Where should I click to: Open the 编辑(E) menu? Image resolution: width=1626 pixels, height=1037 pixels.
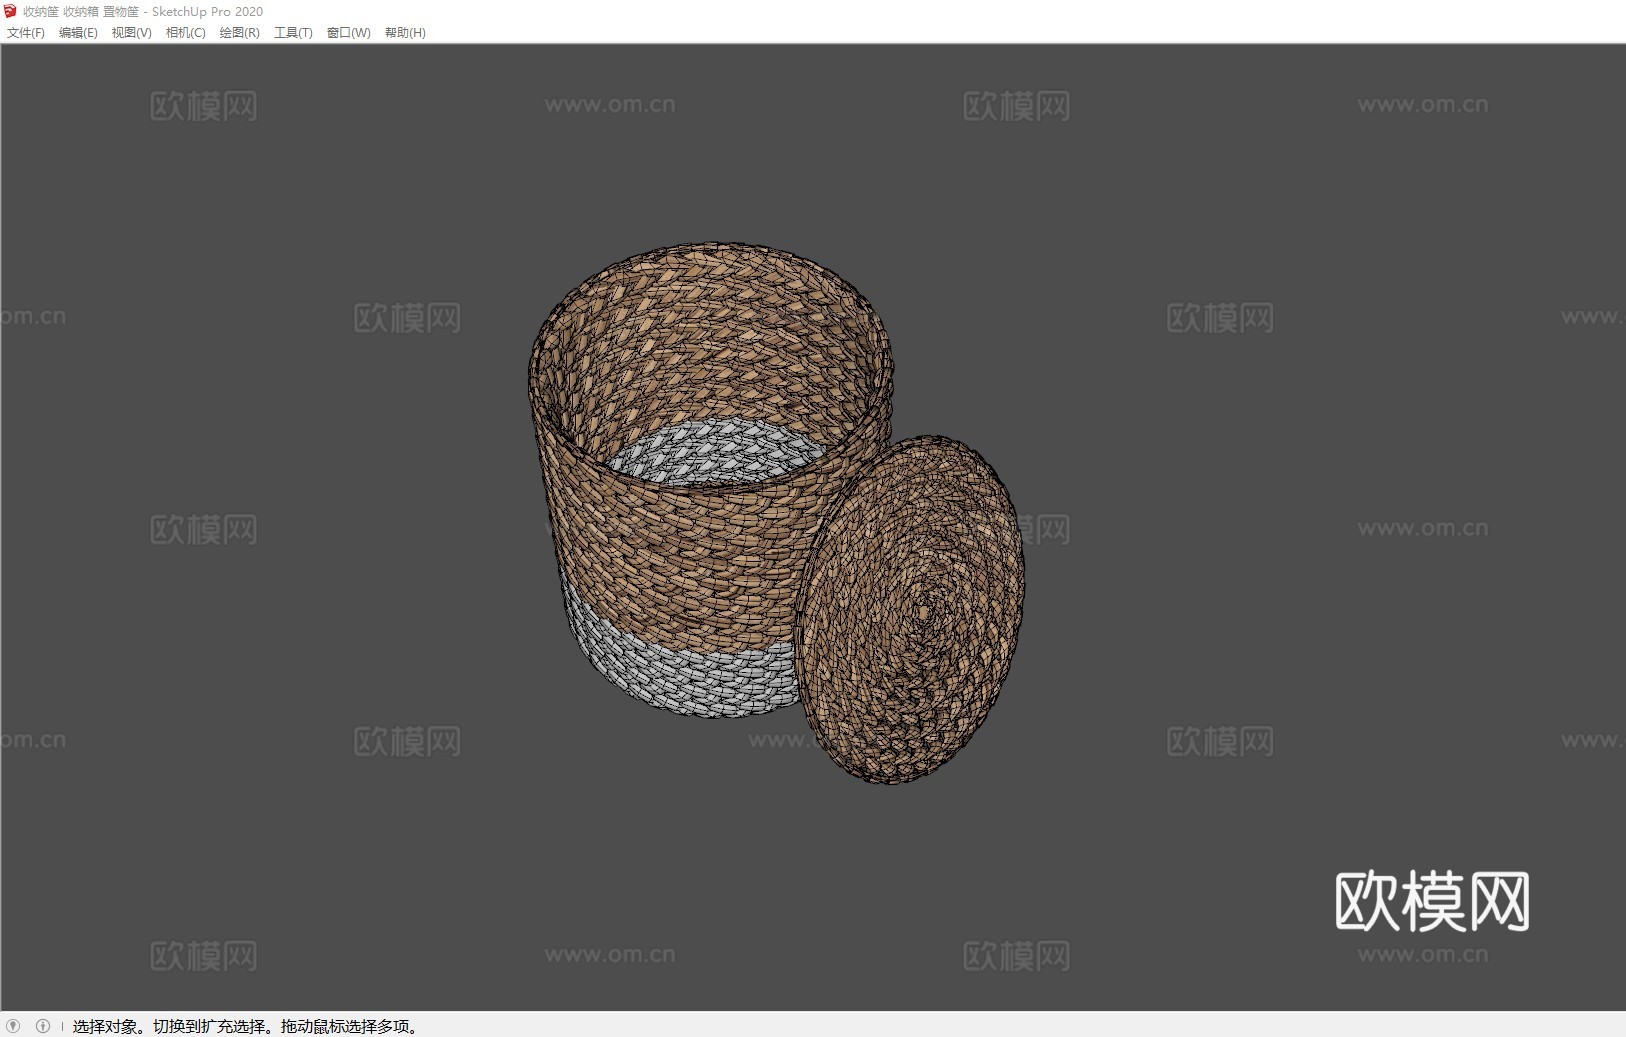click(78, 33)
